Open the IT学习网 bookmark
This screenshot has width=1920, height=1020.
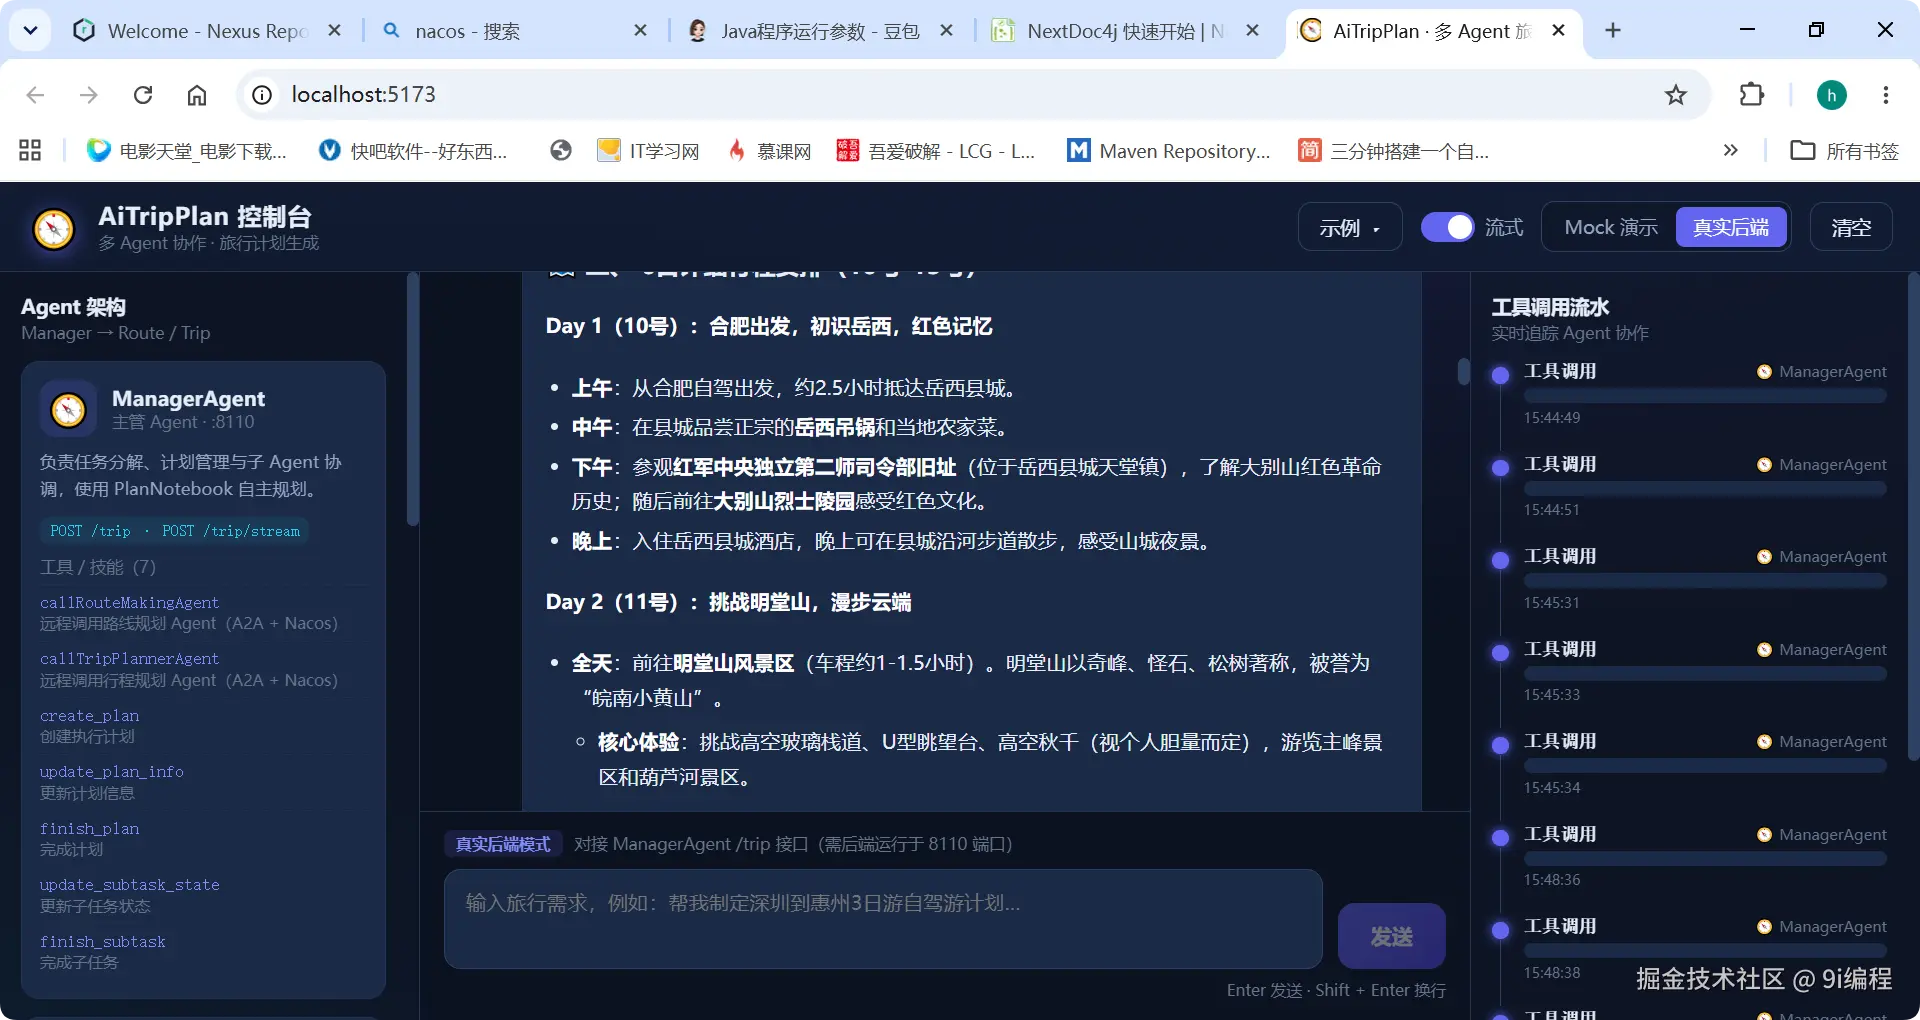coord(648,151)
